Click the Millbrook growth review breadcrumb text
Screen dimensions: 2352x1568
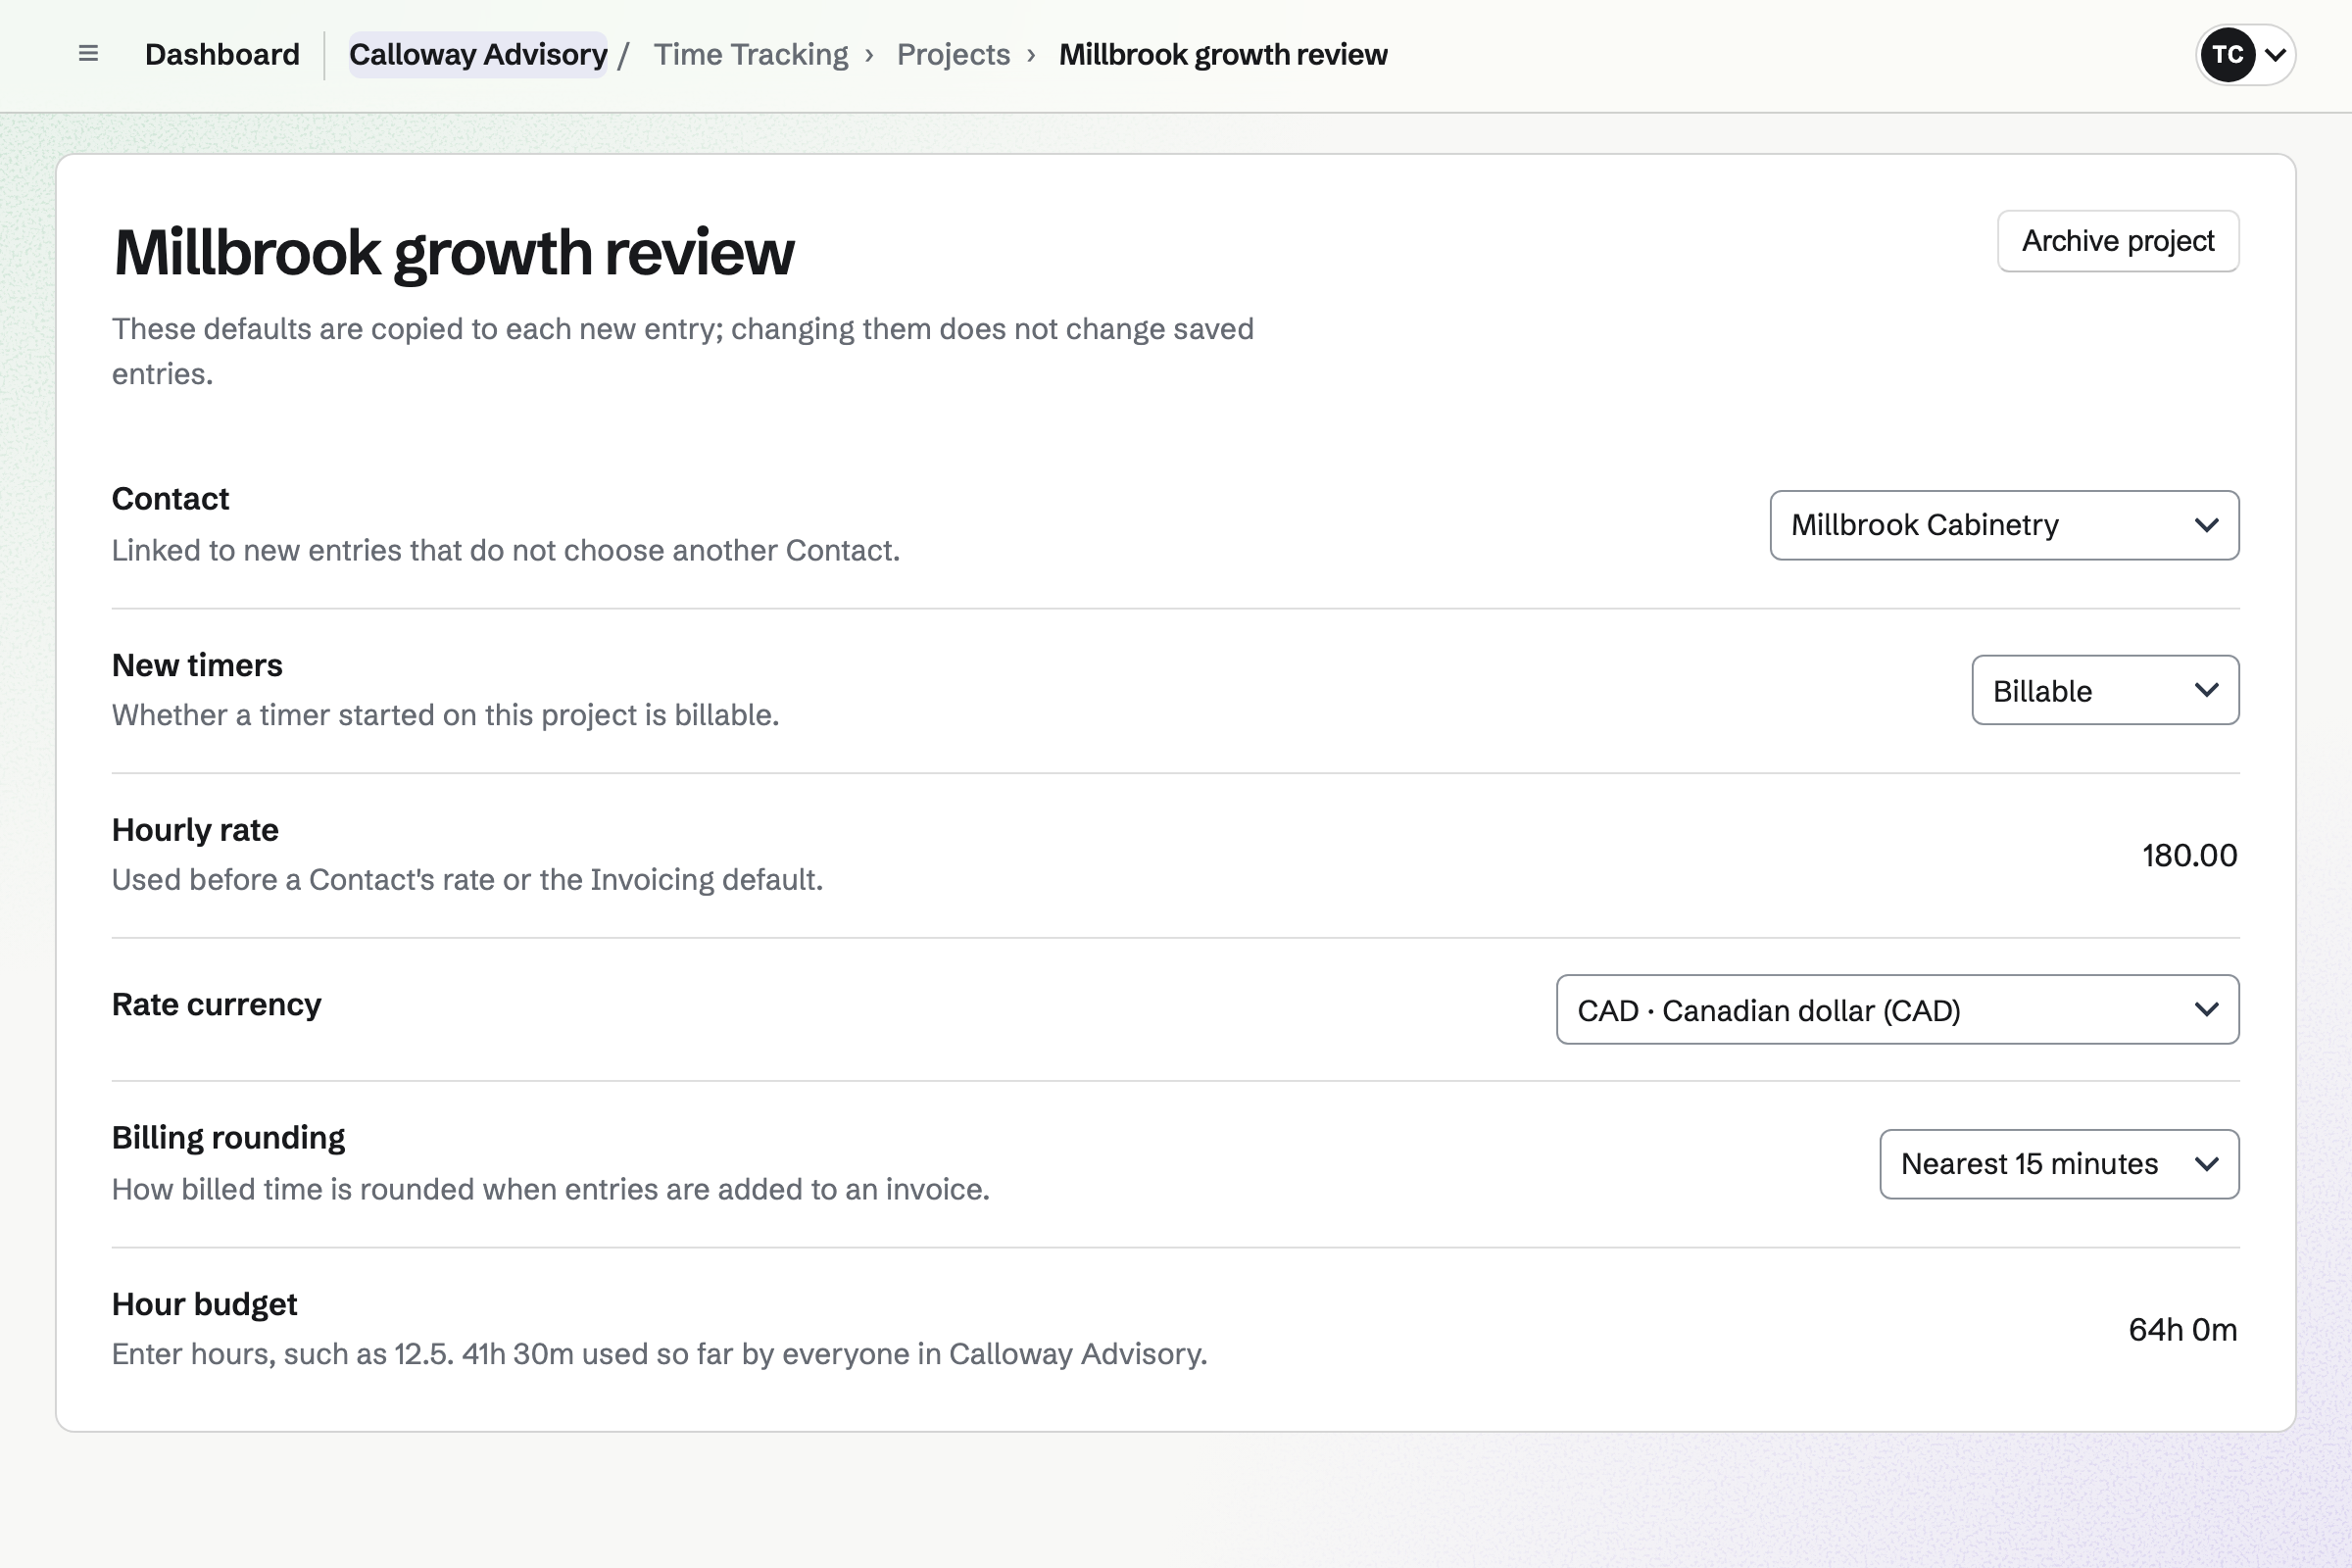click(x=1222, y=54)
